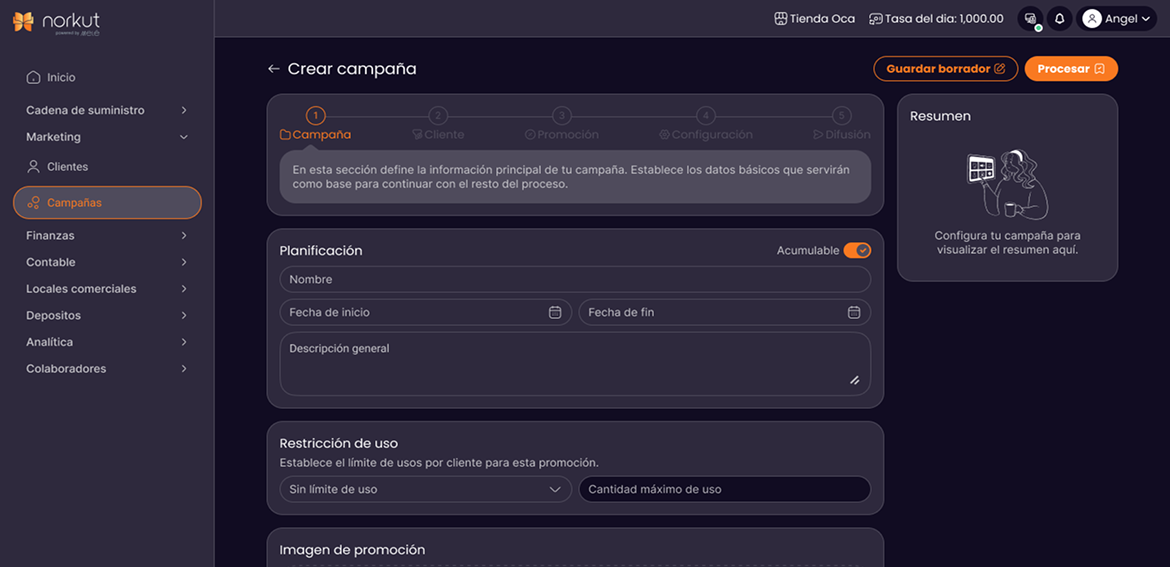Focus the Descripción general textarea
1170x567 pixels.
click(x=575, y=363)
